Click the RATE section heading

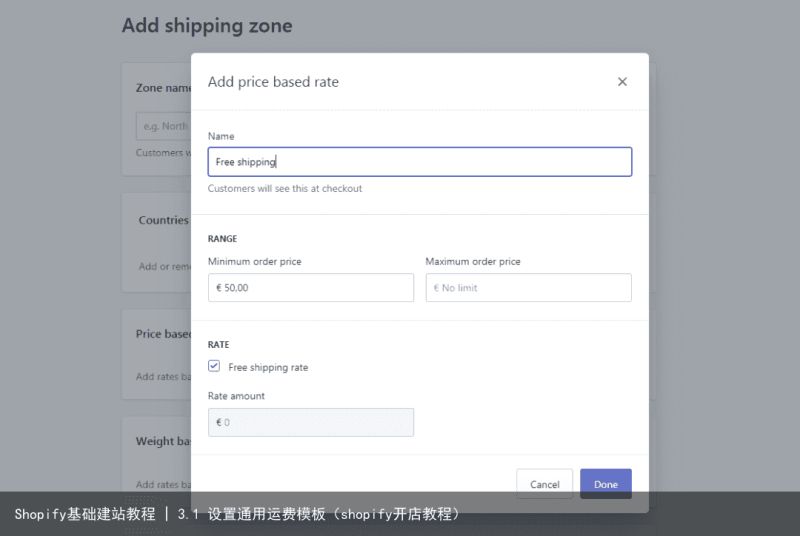pyautogui.click(x=218, y=345)
